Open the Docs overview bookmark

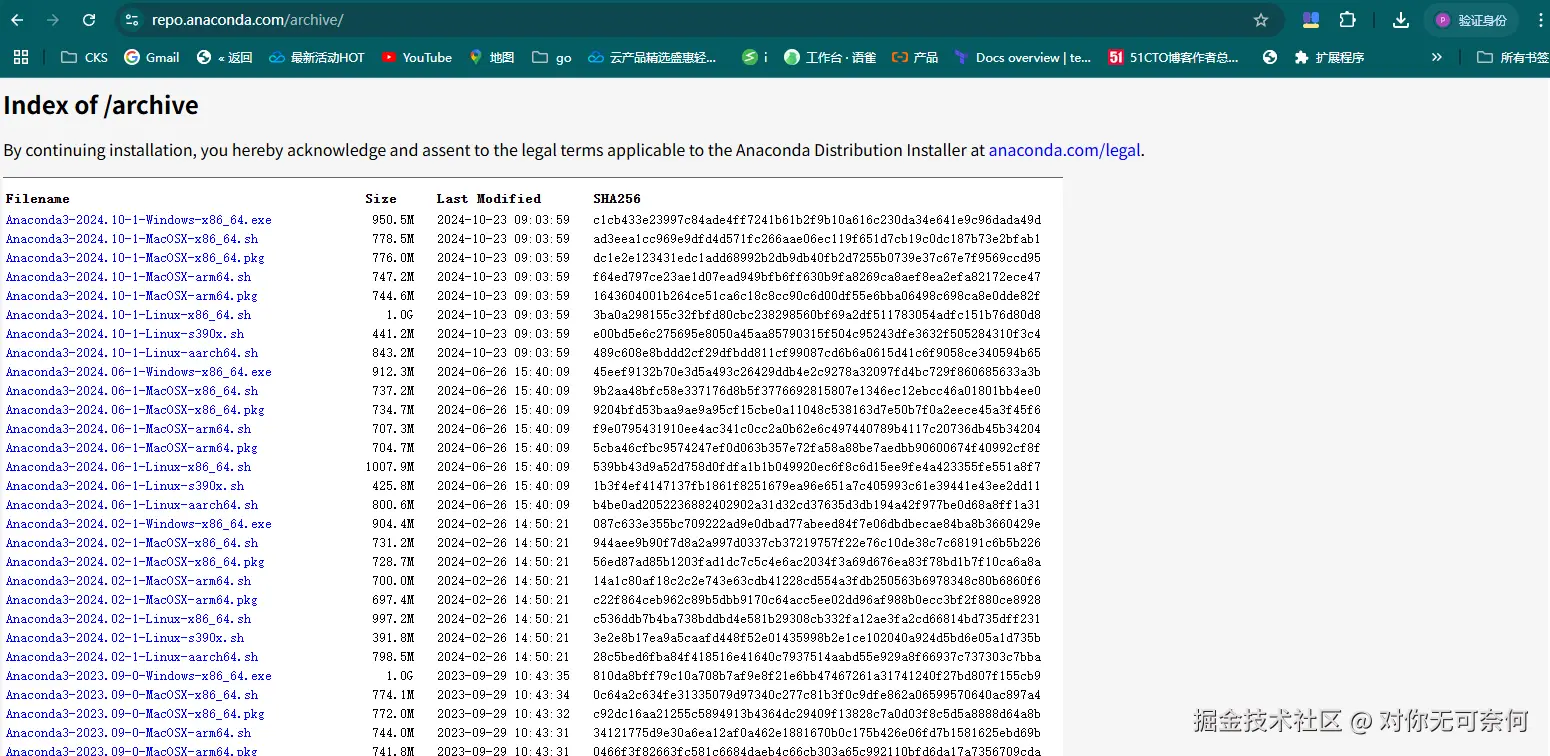point(1023,57)
